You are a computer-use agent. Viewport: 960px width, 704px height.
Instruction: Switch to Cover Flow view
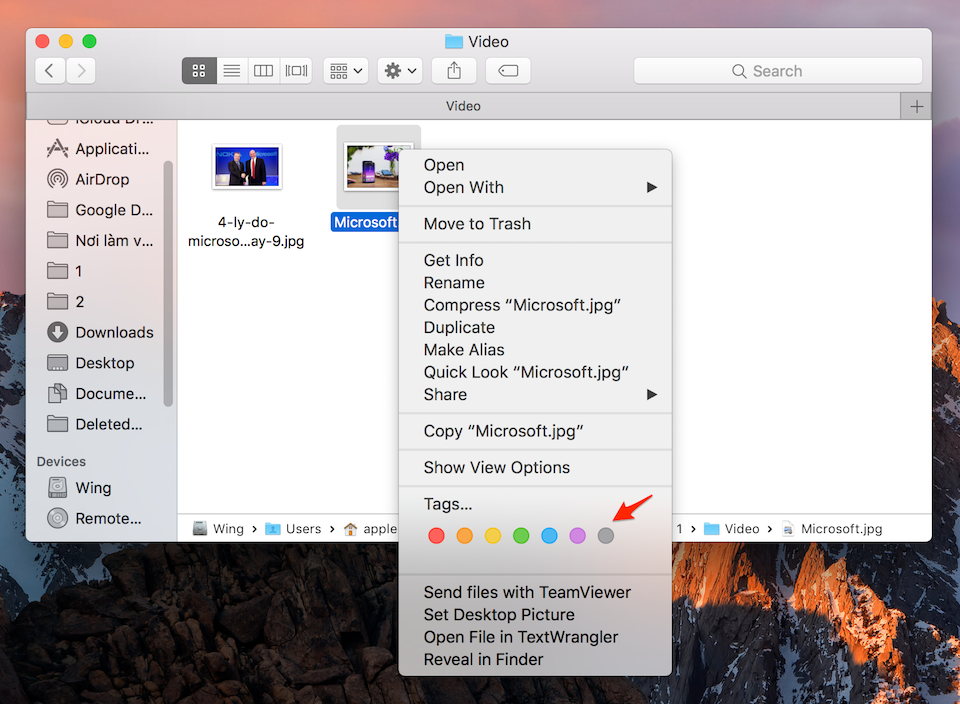296,70
